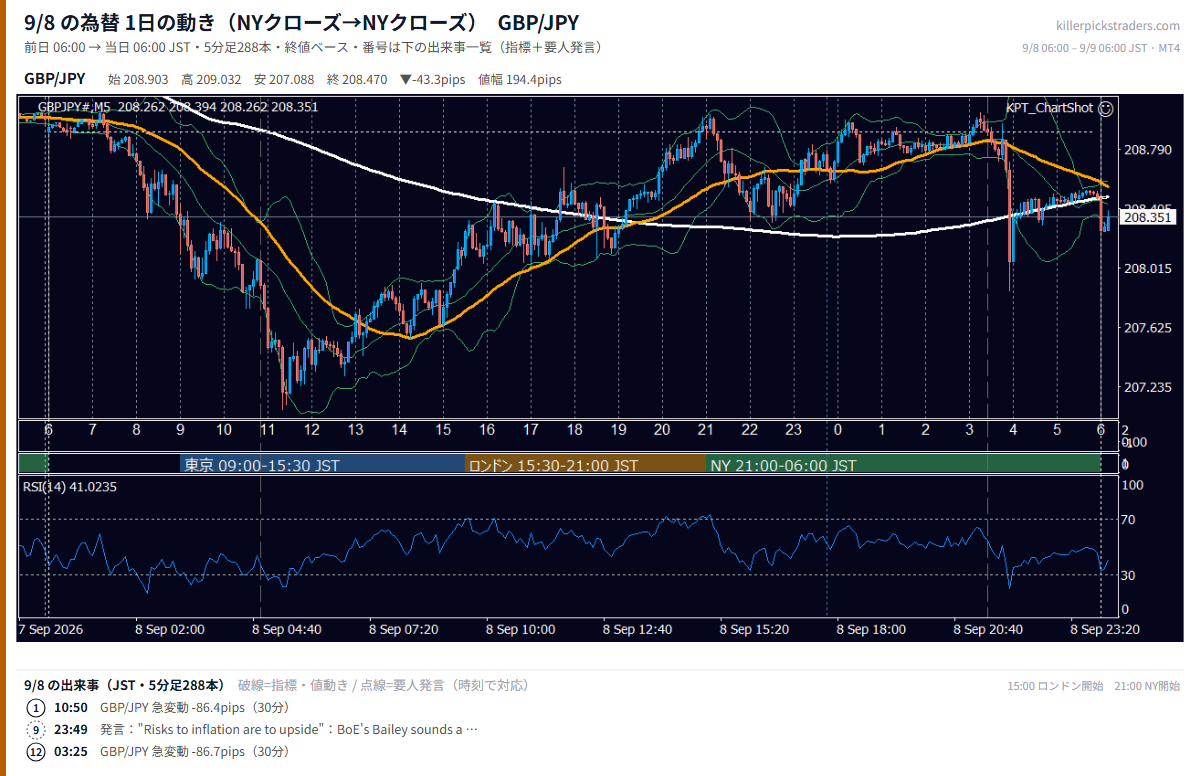Click the high value '高 209.032'
Viewport: 1200px width, 776px height.
(x=211, y=80)
